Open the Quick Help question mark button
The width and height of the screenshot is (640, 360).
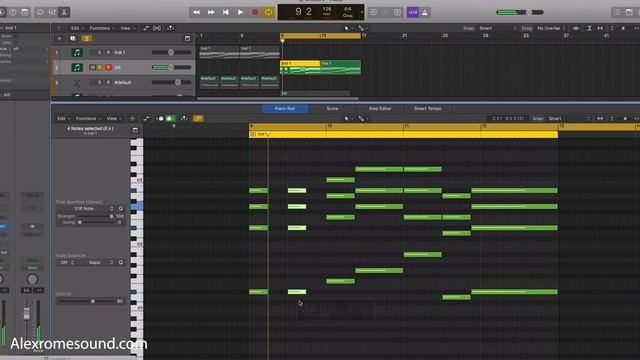(x=13, y=12)
